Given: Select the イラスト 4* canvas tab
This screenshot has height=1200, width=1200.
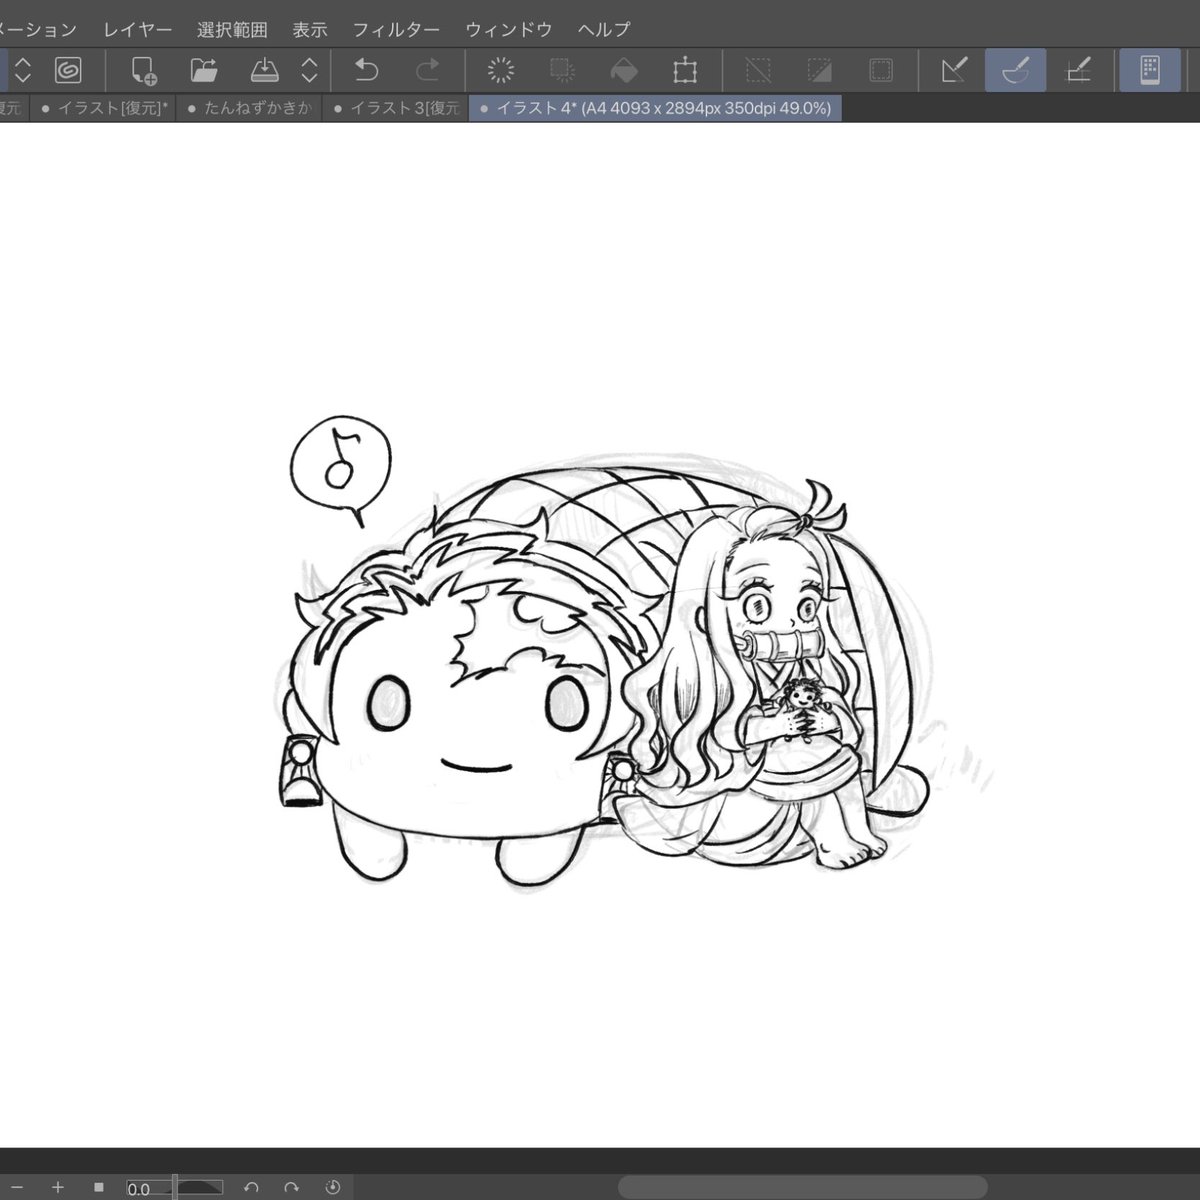Looking at the screenshot, I should point(655,108).
